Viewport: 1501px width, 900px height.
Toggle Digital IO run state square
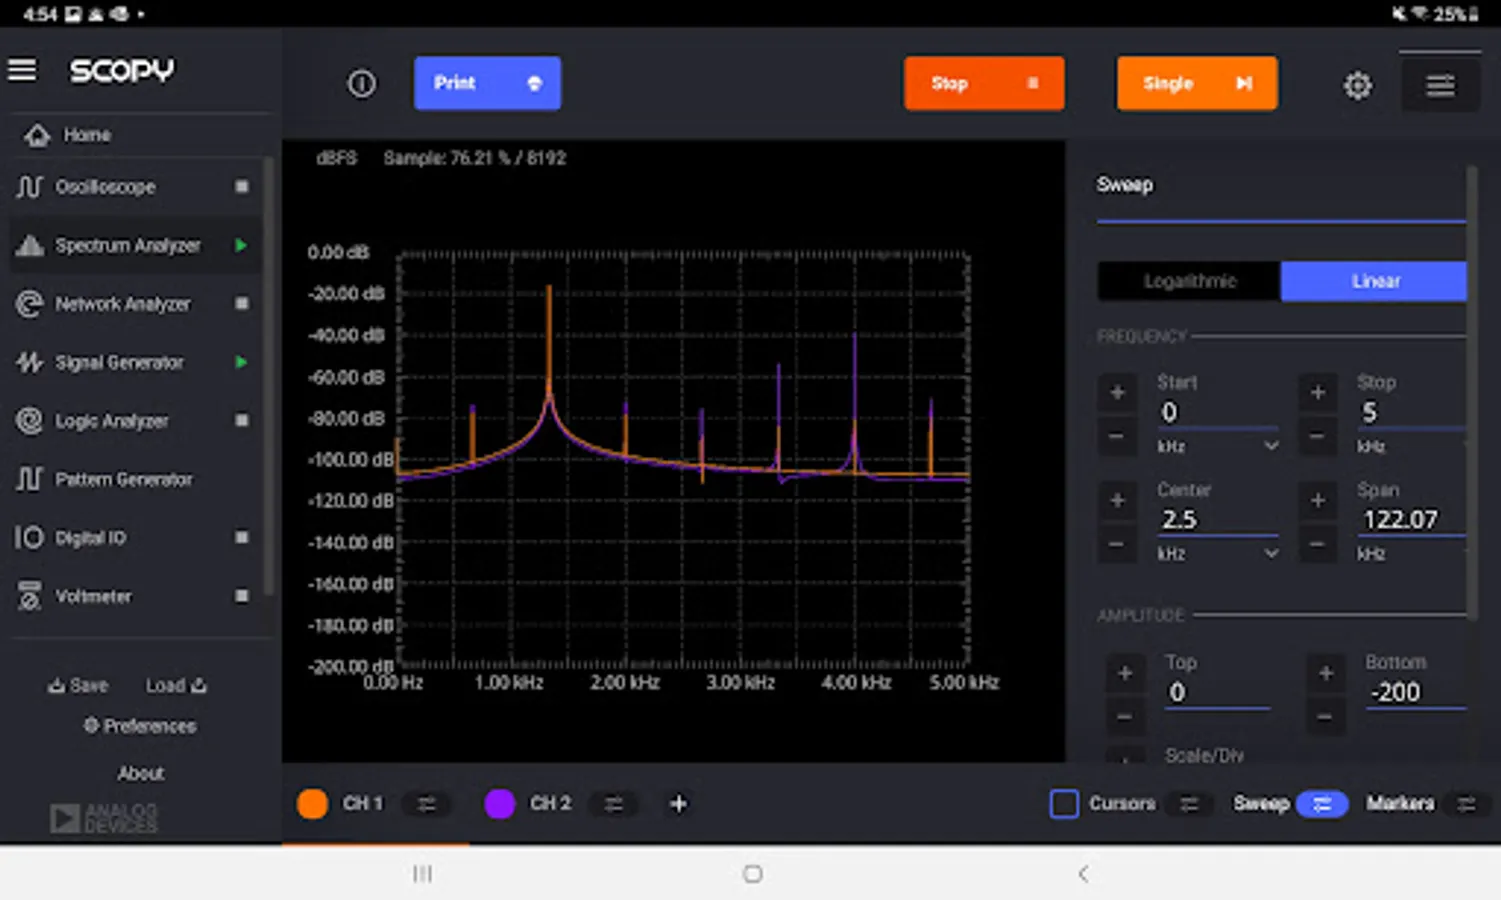coord(241,538)
